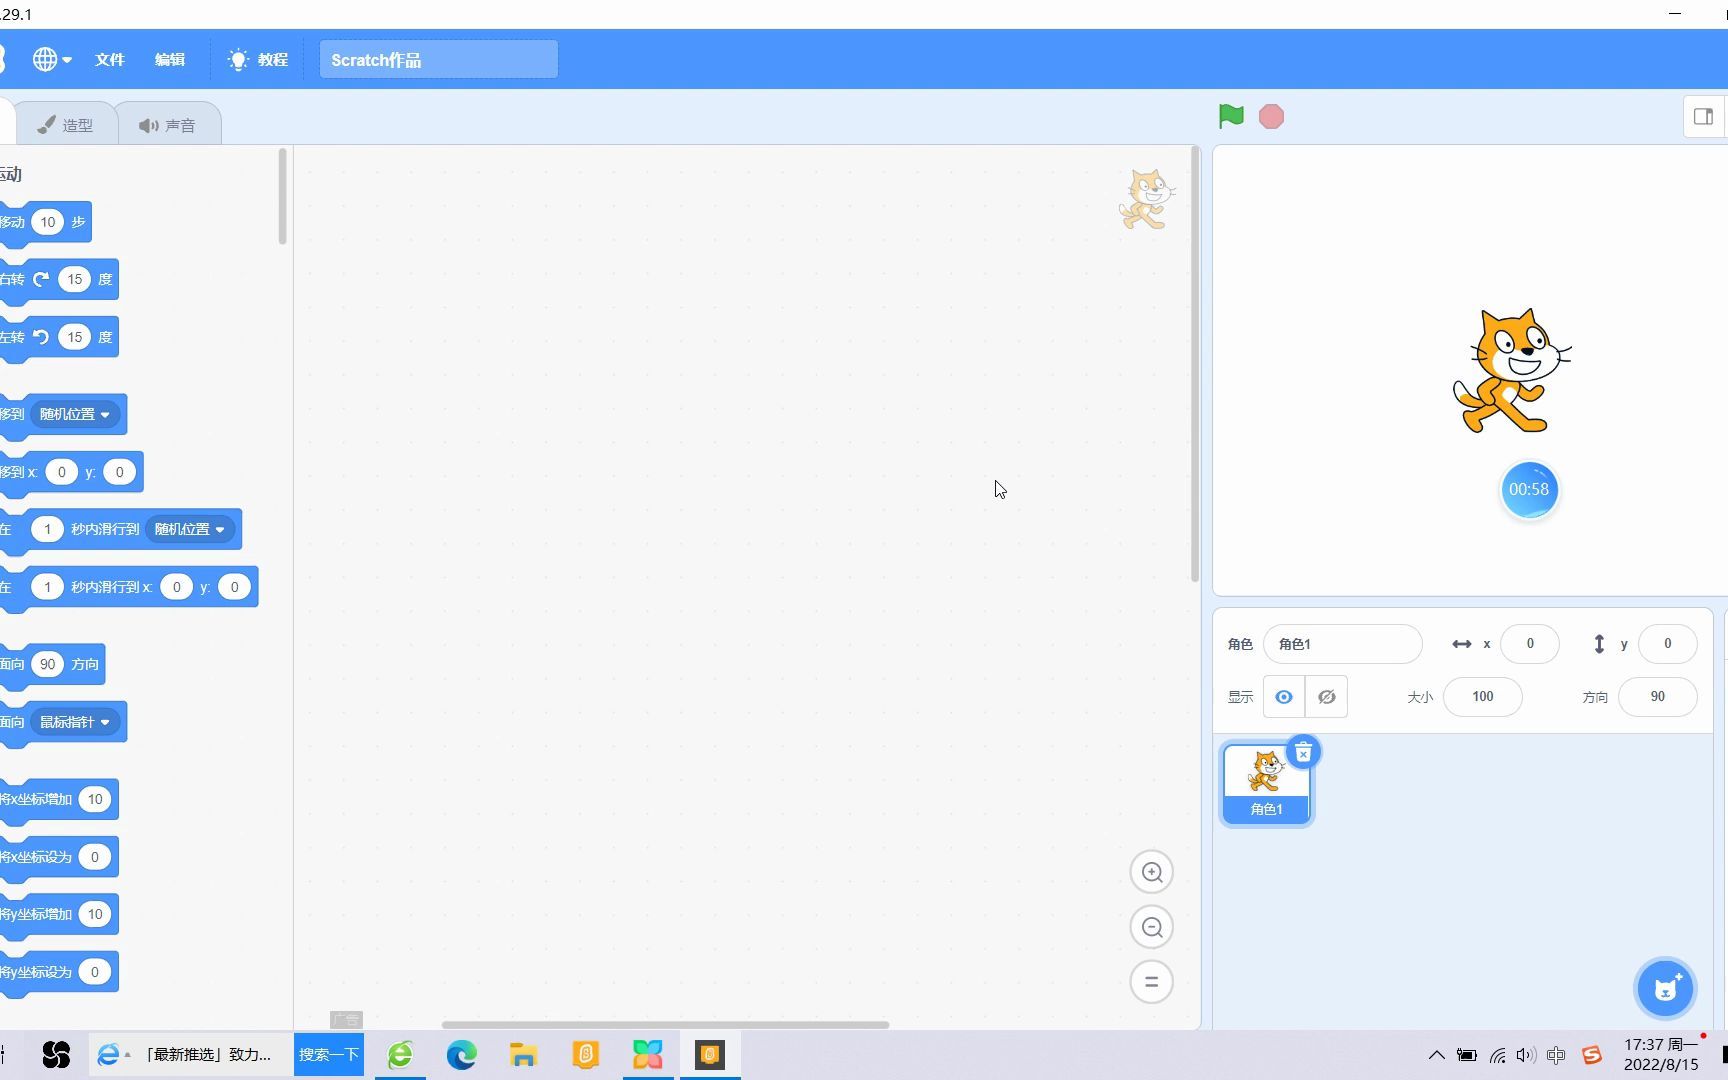Open the colorful pinwheel taskbar app
Image resolution: width=1728 pixels, height=1080 pixels.
click(648, 1055)
